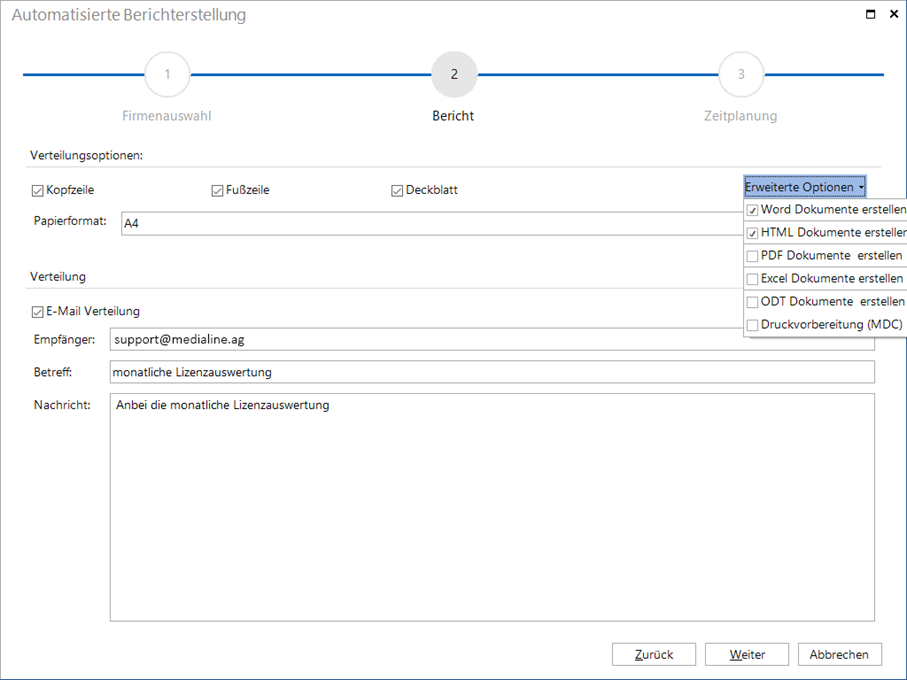Enable PDF Dokumente erstellen option
Image resolution: width=907 pixels, height=680 pixels.
coord(752,256)
